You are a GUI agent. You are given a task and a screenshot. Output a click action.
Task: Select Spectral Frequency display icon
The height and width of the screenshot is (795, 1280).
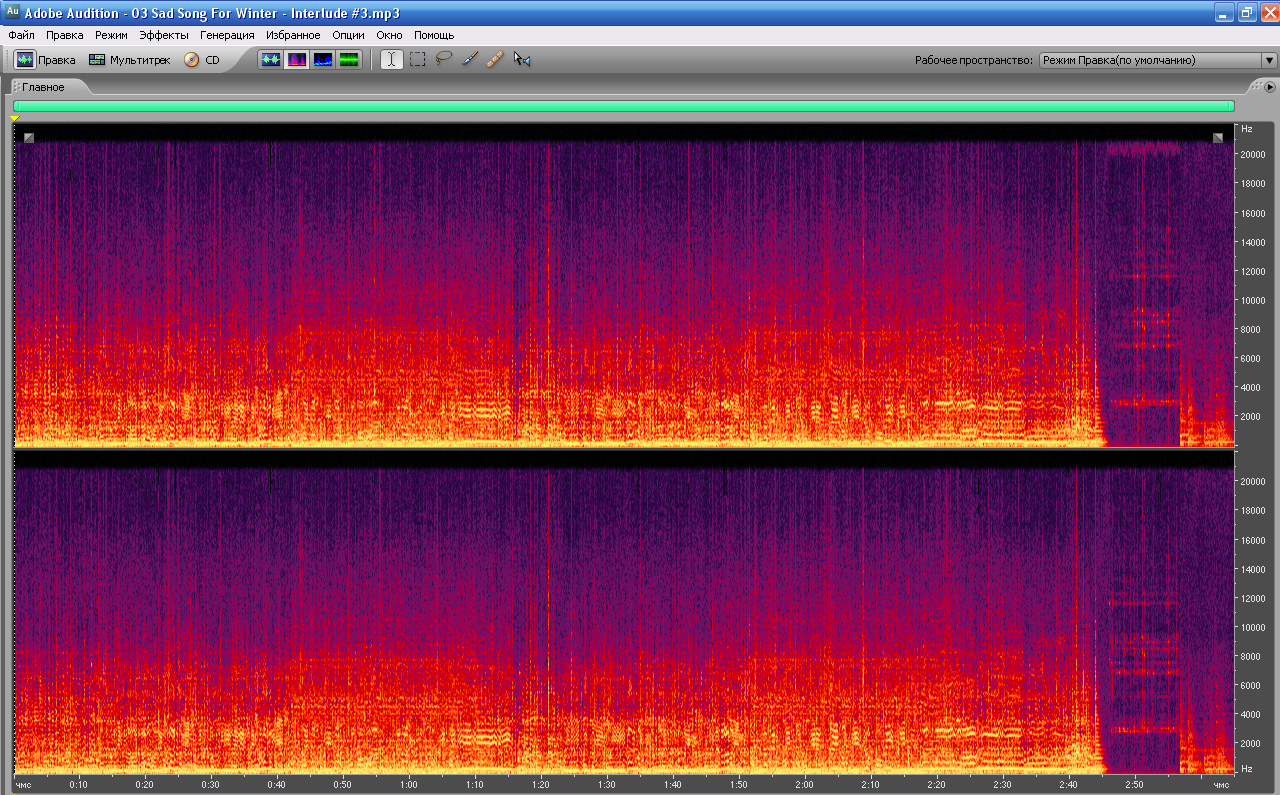(297, 60)
